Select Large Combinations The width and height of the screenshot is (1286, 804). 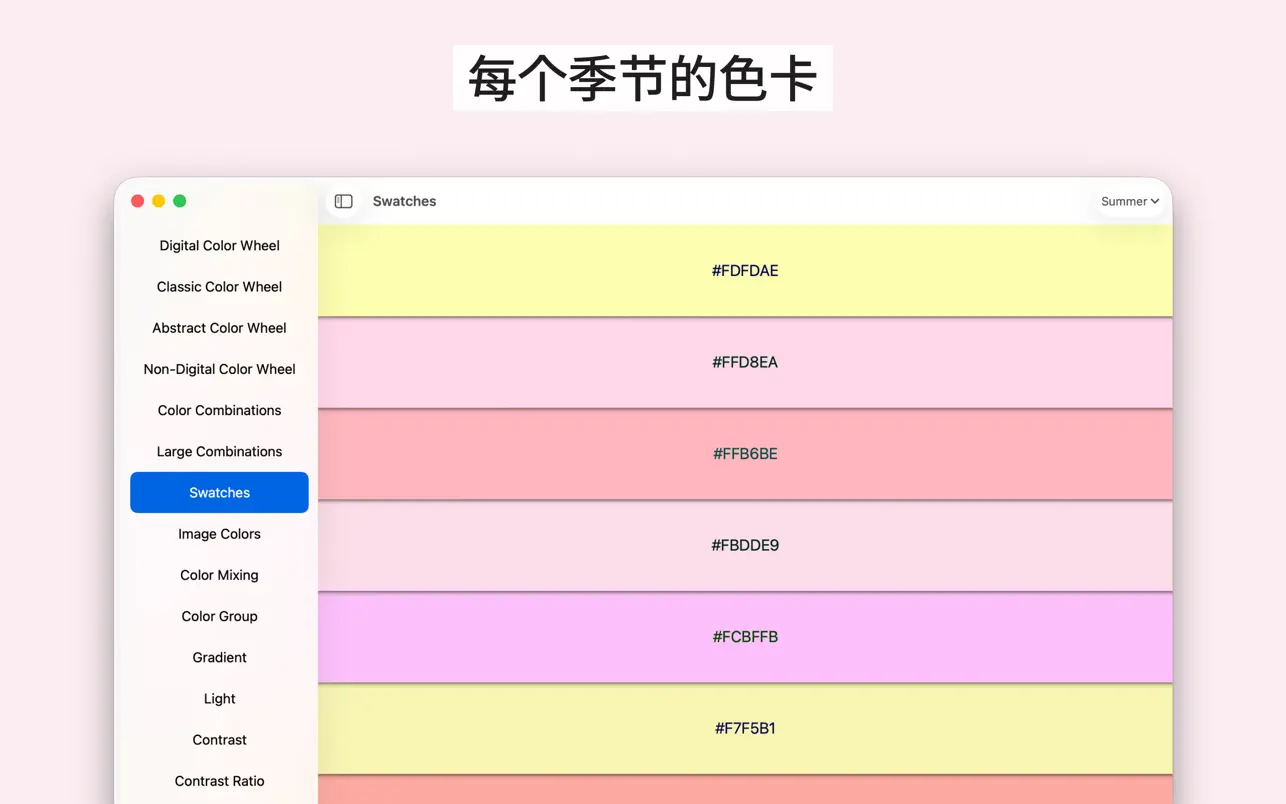pos(219,451)
